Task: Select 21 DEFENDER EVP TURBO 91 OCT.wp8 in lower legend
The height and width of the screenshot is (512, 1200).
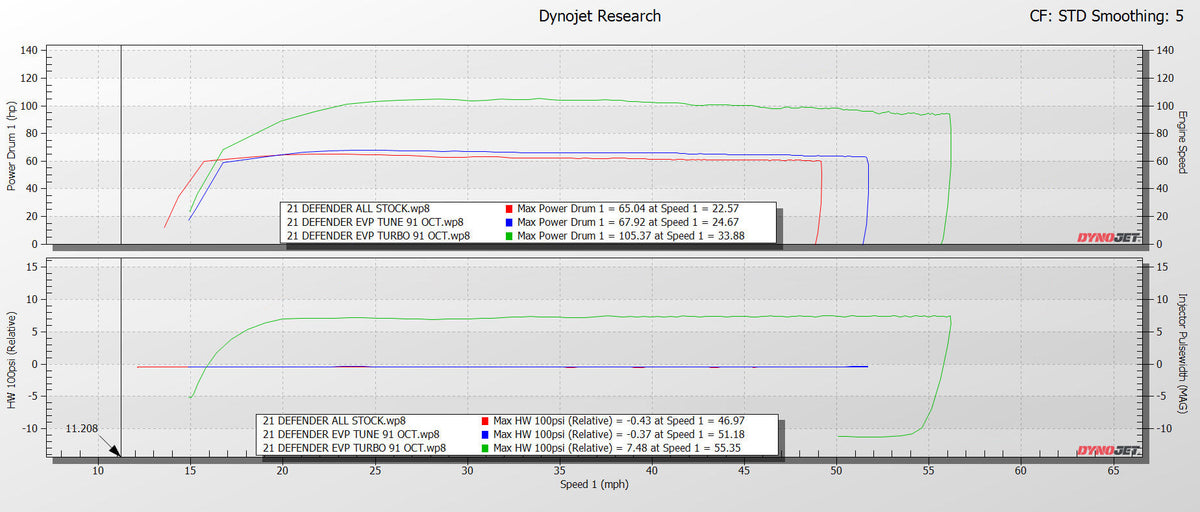Action: point(354,448)
